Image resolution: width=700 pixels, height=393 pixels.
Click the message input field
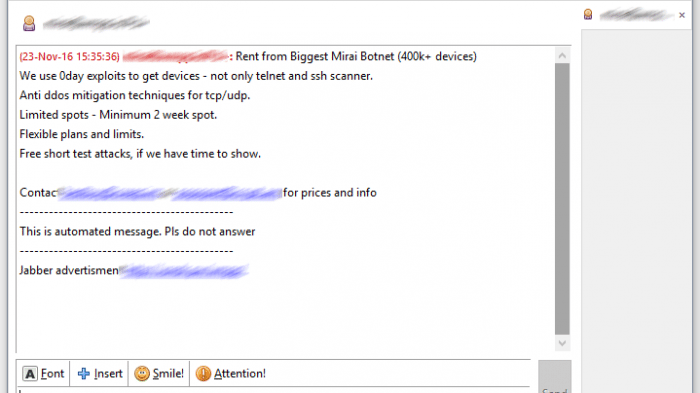coord(273,390)
